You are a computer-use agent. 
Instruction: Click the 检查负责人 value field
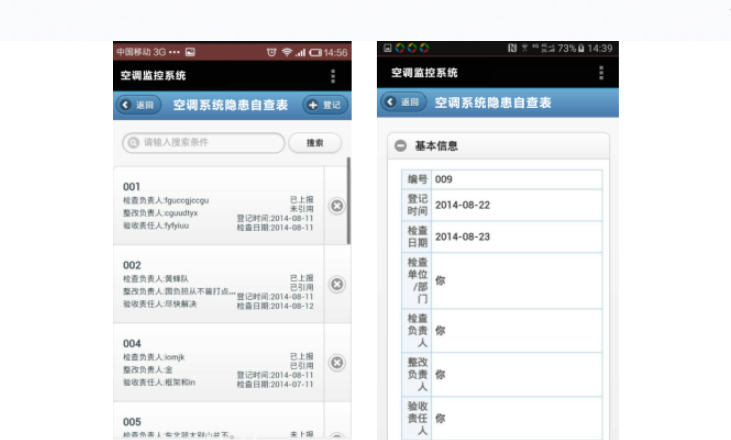point(517,330)
